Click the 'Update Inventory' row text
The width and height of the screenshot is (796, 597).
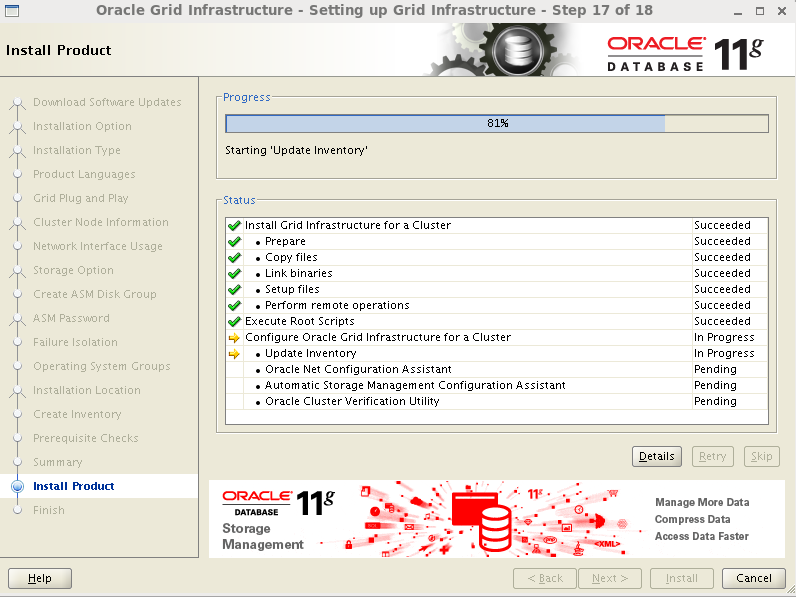pyautogui.click(x=311, y=353)
